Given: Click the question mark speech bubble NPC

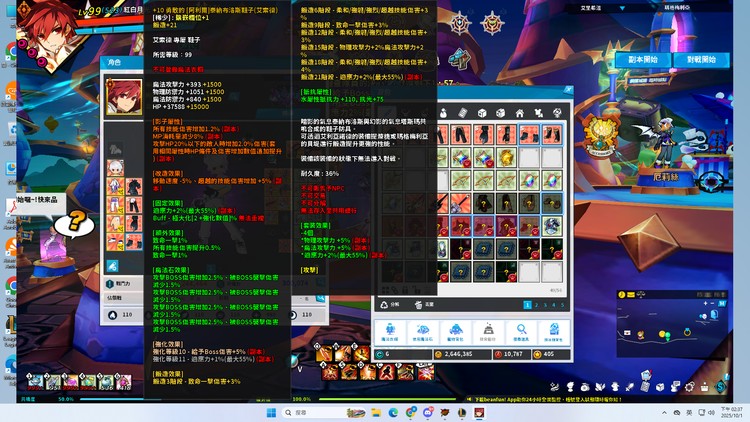Looking at the screenshot, I should point(44,223).
